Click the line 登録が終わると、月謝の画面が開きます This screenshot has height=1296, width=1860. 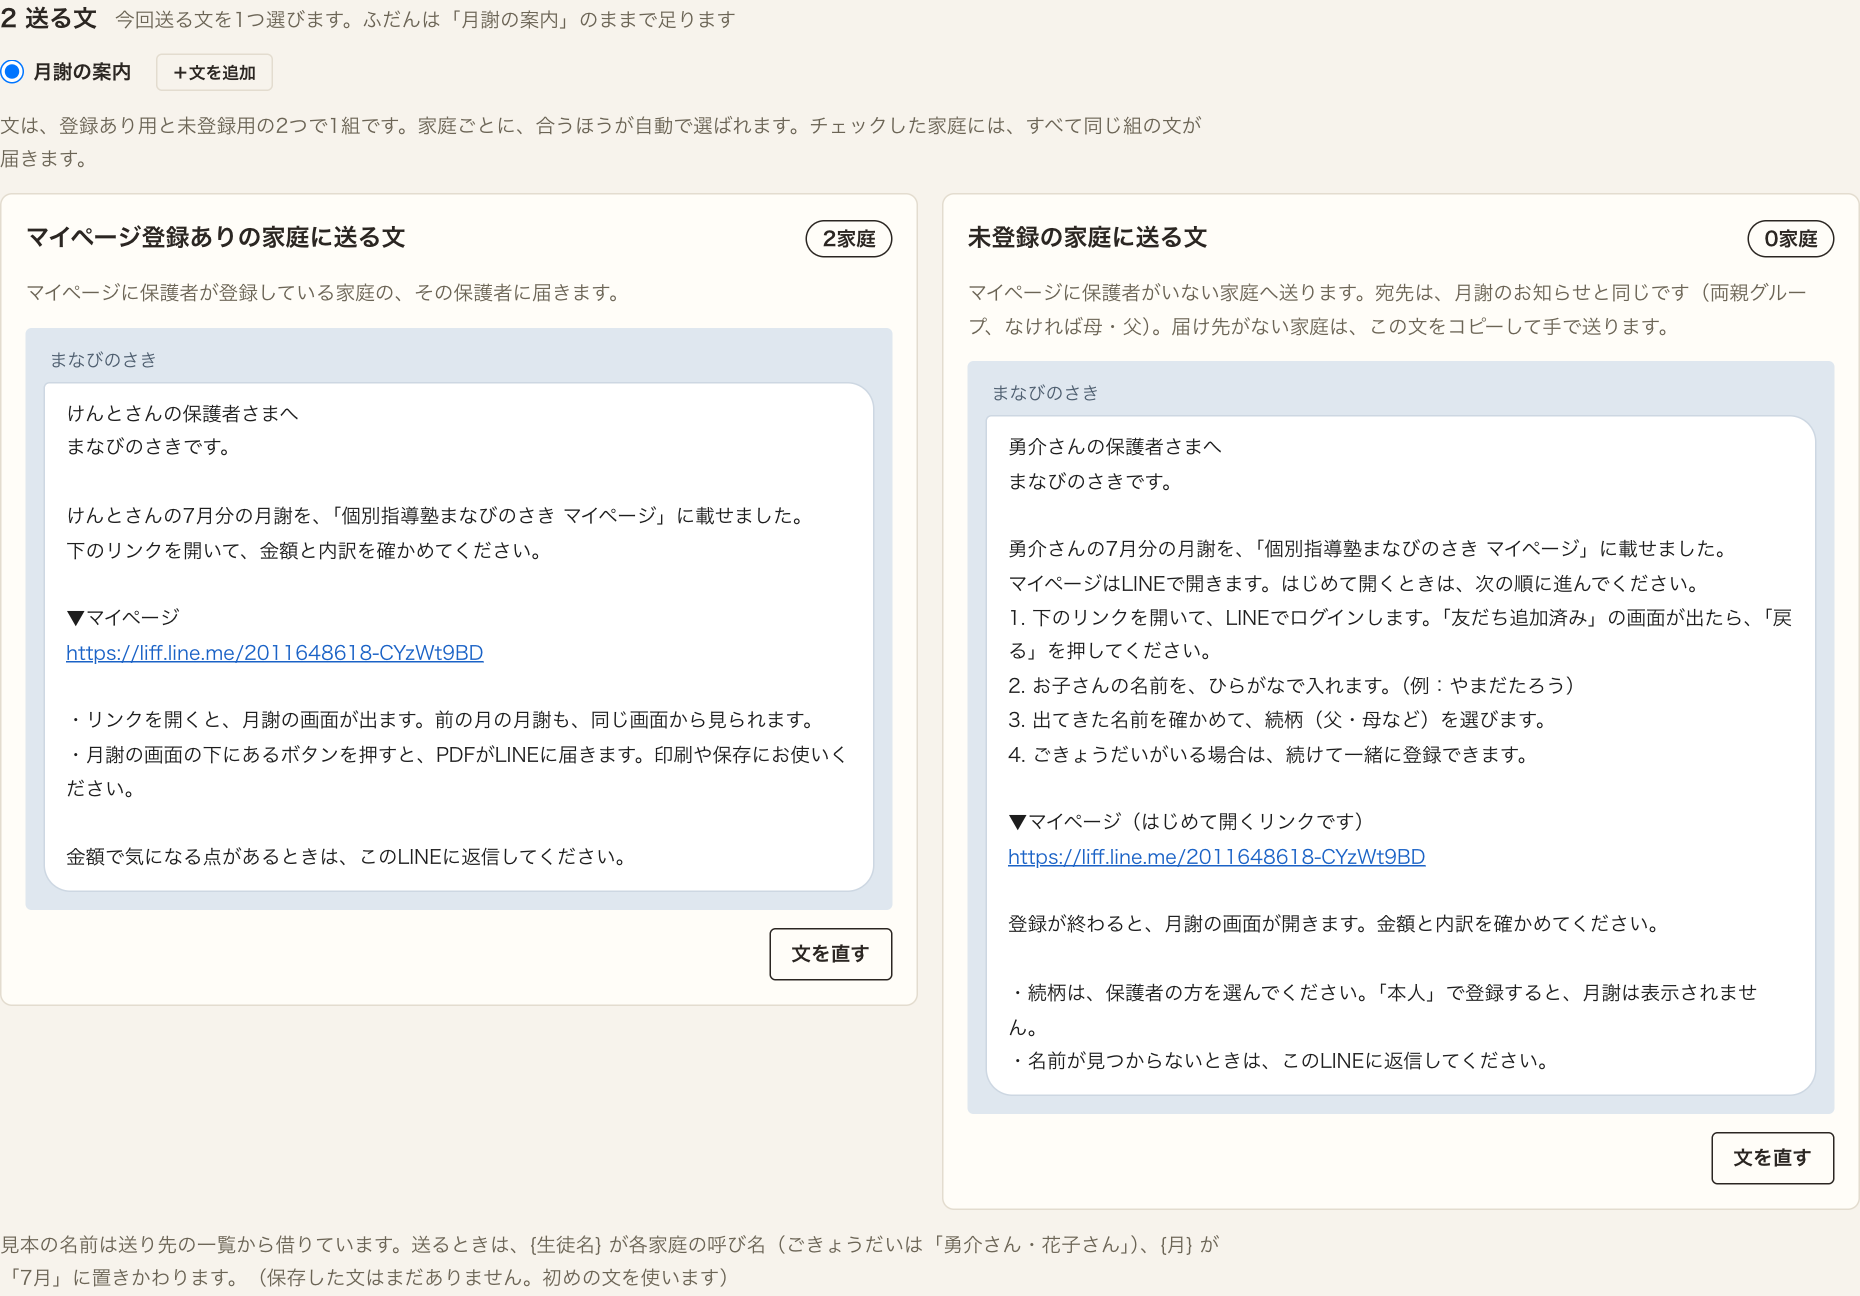click(1334, 924)
